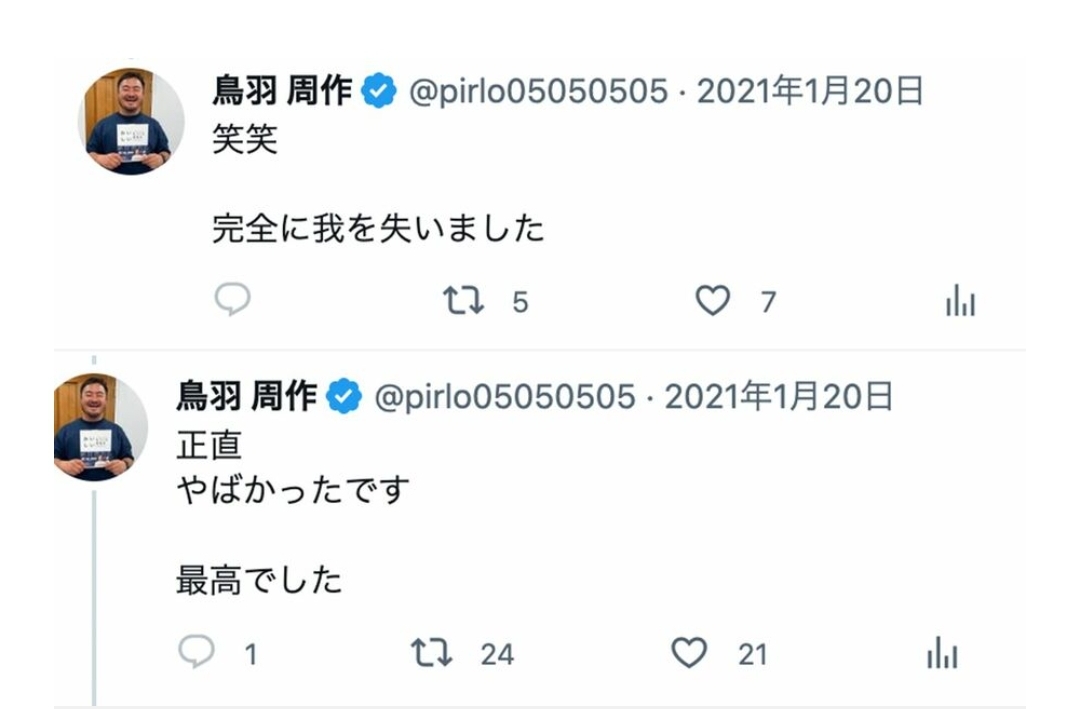Click reply icon on first tweet
This screenshot has width=1079, height=709.
233,299
